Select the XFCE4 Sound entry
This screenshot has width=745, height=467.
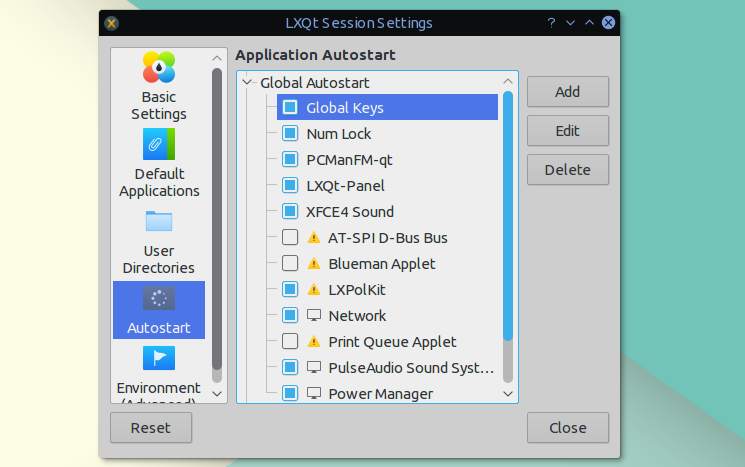(x=350, y=212)
